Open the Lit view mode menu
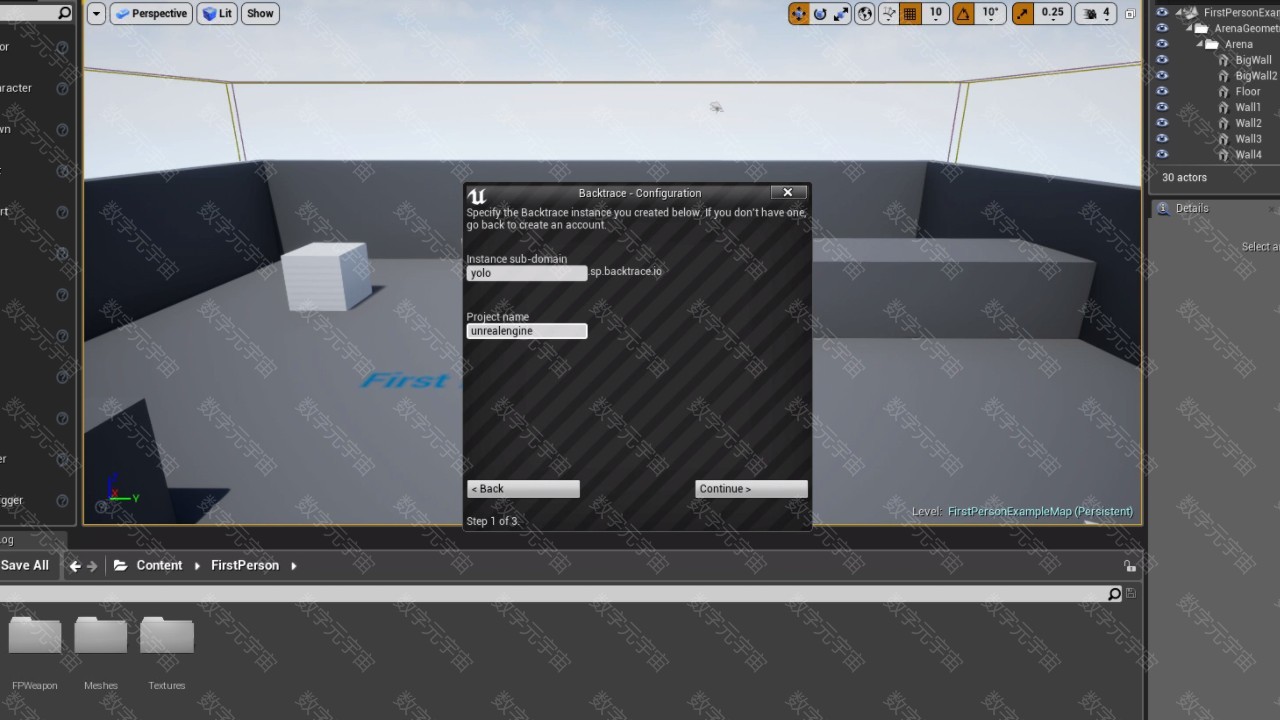 coord(217,13)
